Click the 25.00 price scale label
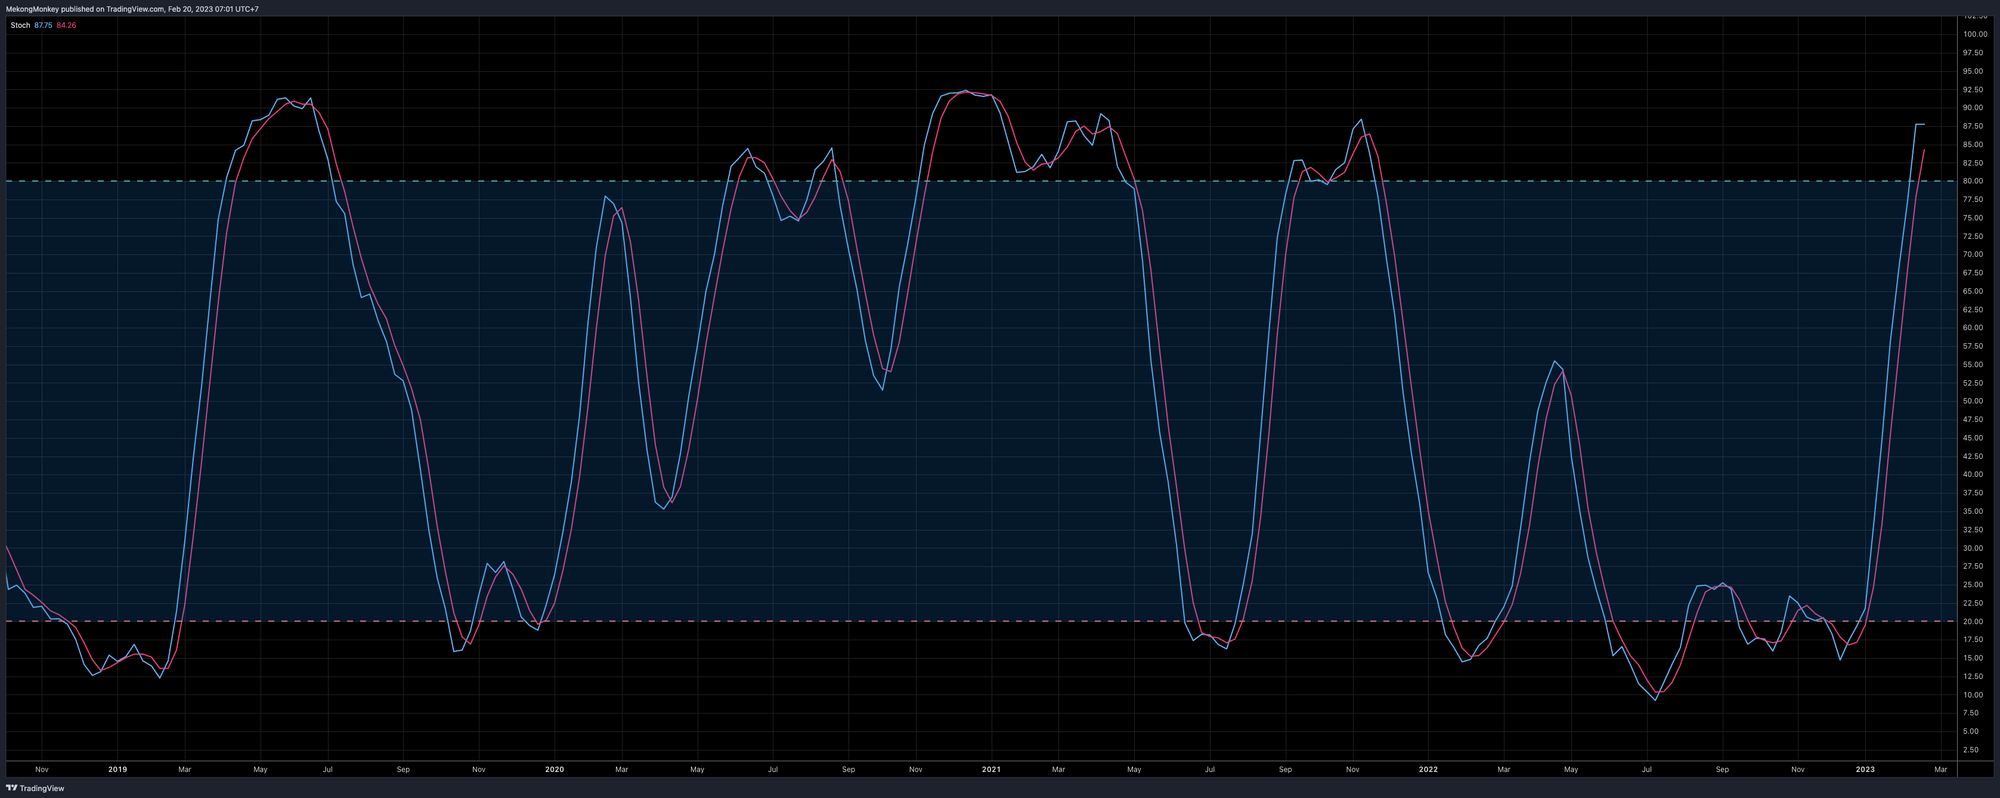 point(1975,584)
